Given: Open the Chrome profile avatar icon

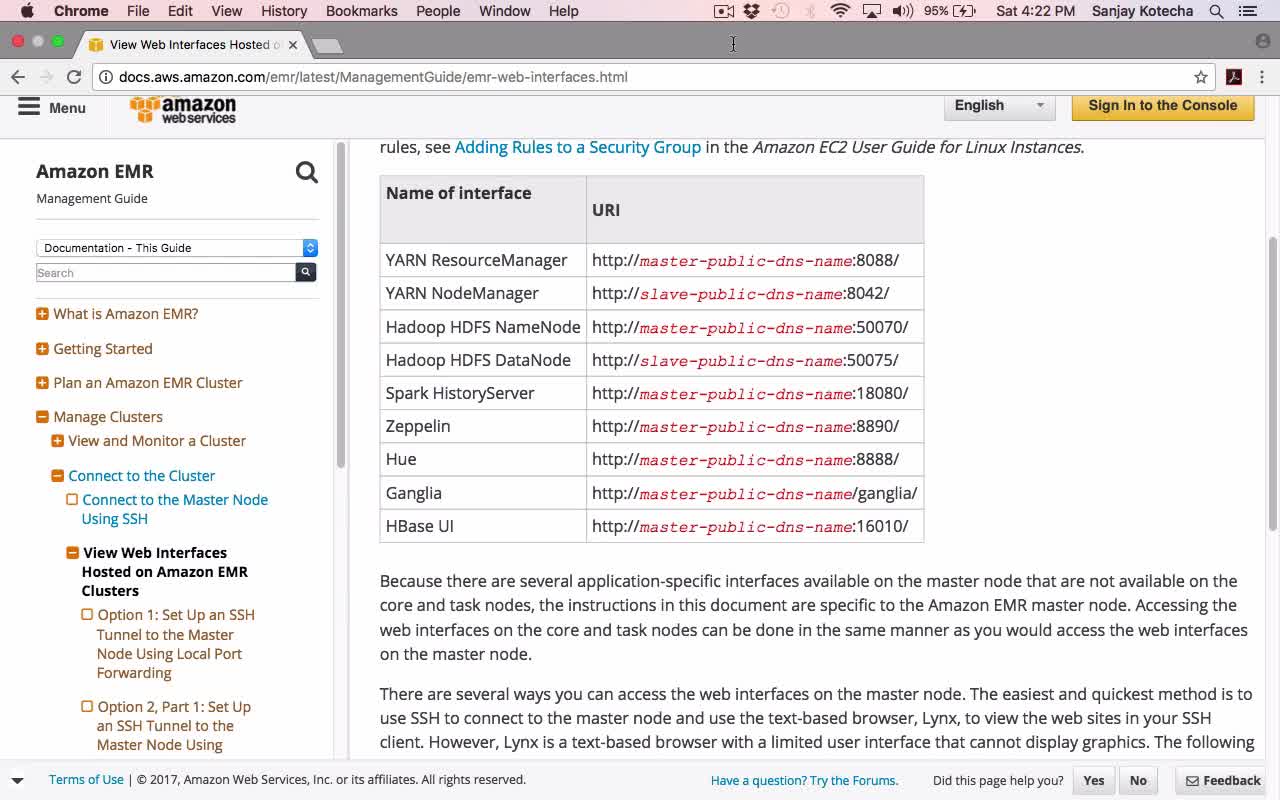Looking at the screenshot, I should 1263,42.
